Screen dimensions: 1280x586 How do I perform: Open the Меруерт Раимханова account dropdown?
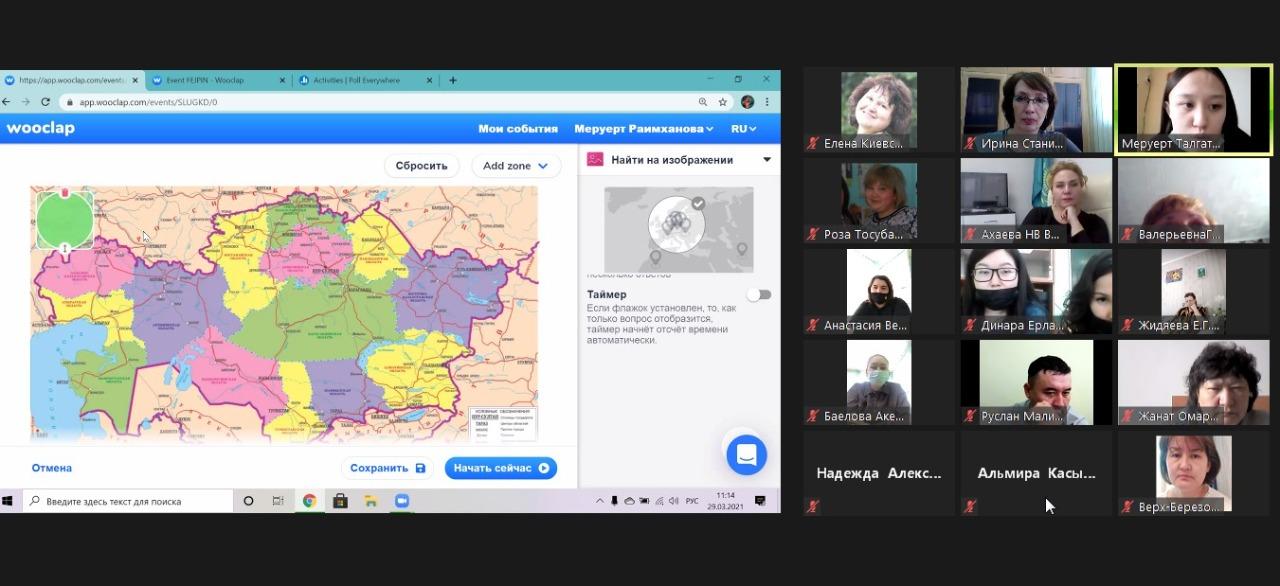[x=644, y=129]
